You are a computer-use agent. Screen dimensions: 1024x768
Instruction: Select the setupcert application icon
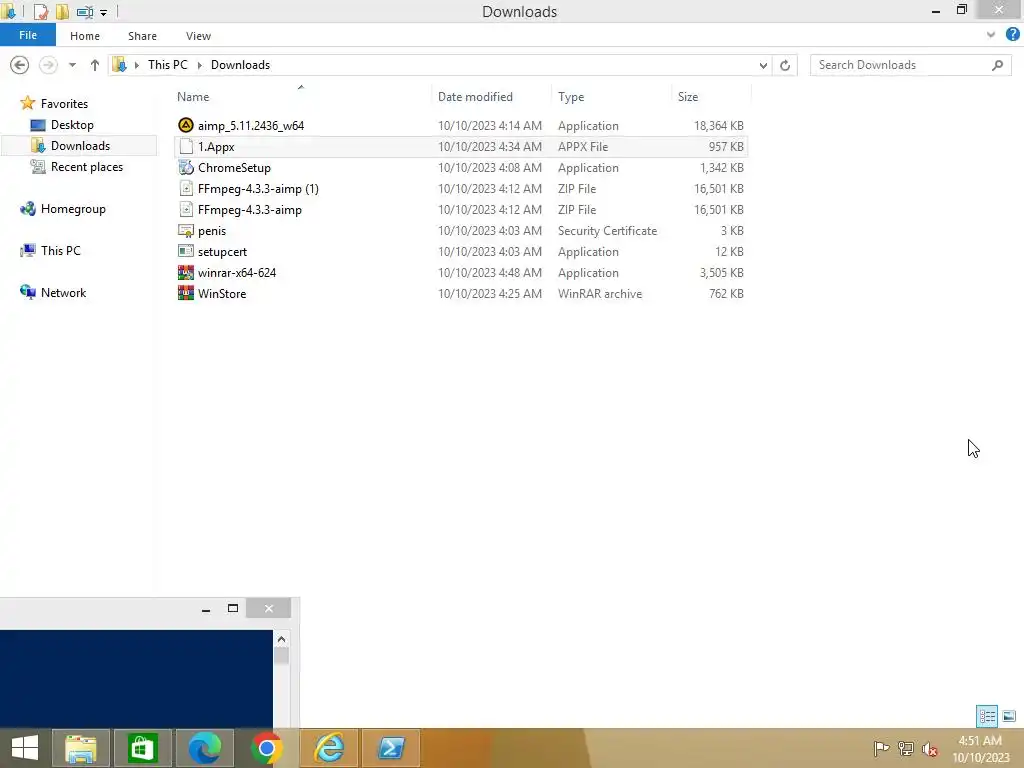186,251
